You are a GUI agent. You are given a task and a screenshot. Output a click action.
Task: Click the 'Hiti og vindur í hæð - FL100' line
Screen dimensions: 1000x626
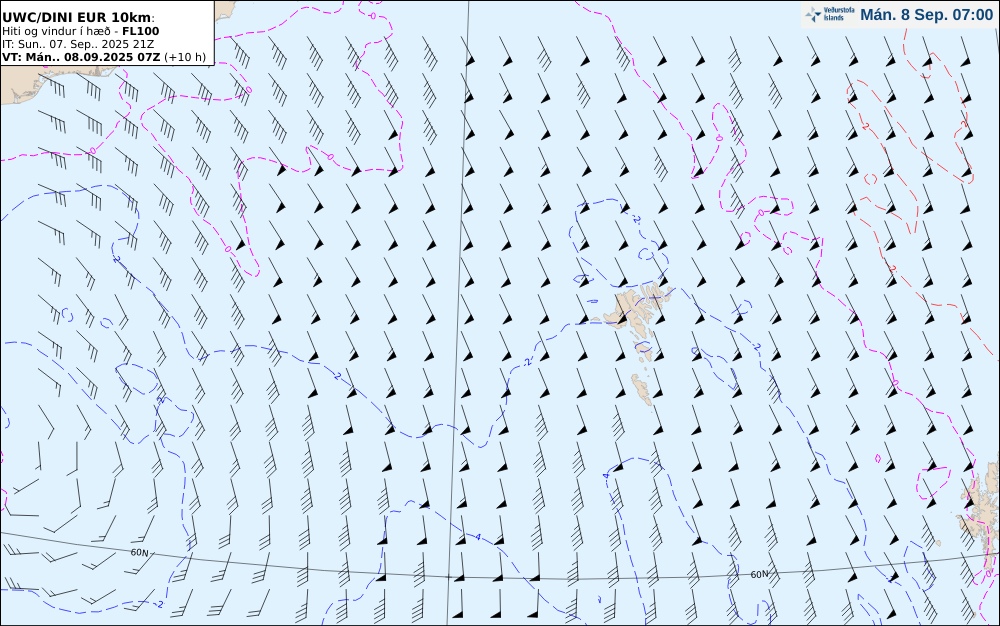80,31
